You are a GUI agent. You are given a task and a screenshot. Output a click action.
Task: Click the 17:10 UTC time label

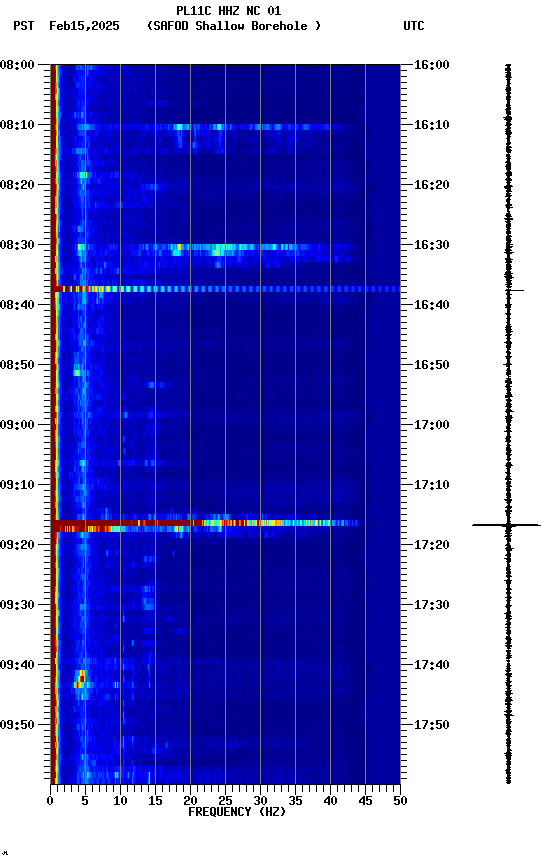click(431, 485)
